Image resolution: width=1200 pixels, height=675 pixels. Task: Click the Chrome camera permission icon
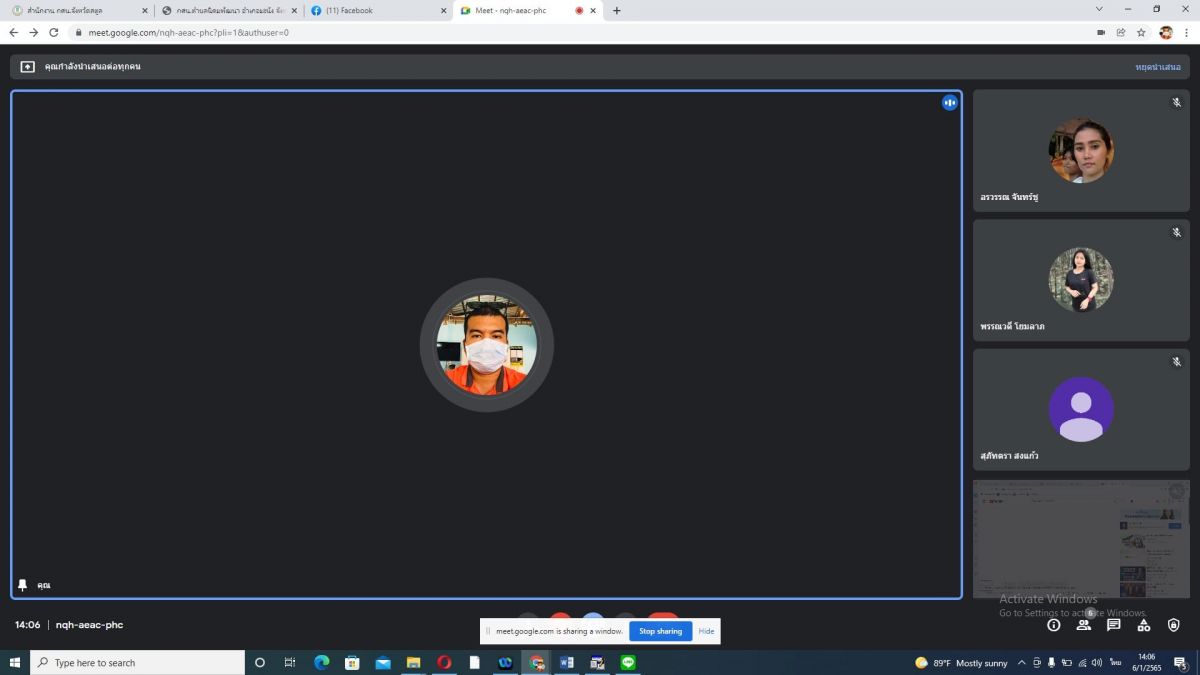(1101, 32)
